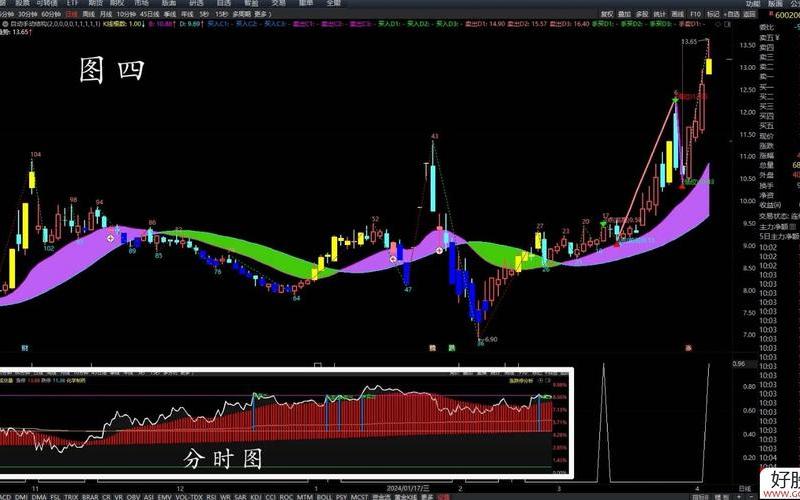Switch to the 60分钟 period
This screenshot has height=500, width=800.
(x=51, y=15)
